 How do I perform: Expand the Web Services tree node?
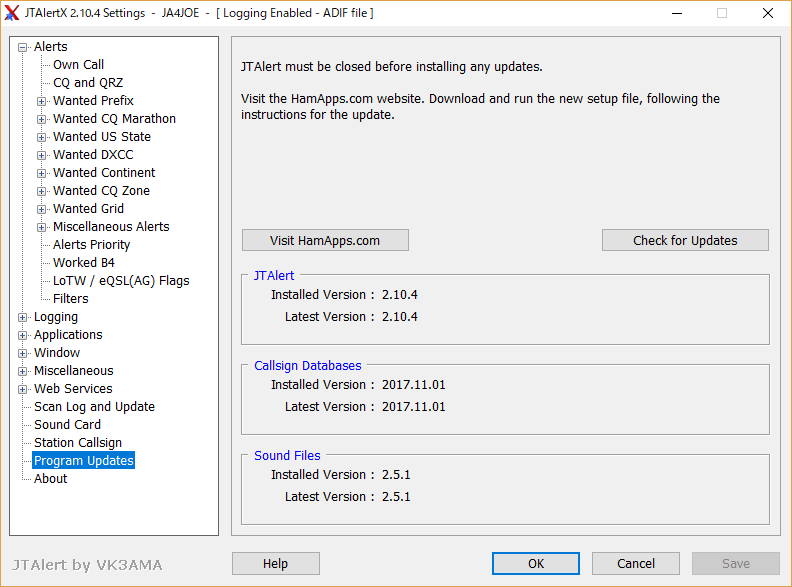pos(22,389)
